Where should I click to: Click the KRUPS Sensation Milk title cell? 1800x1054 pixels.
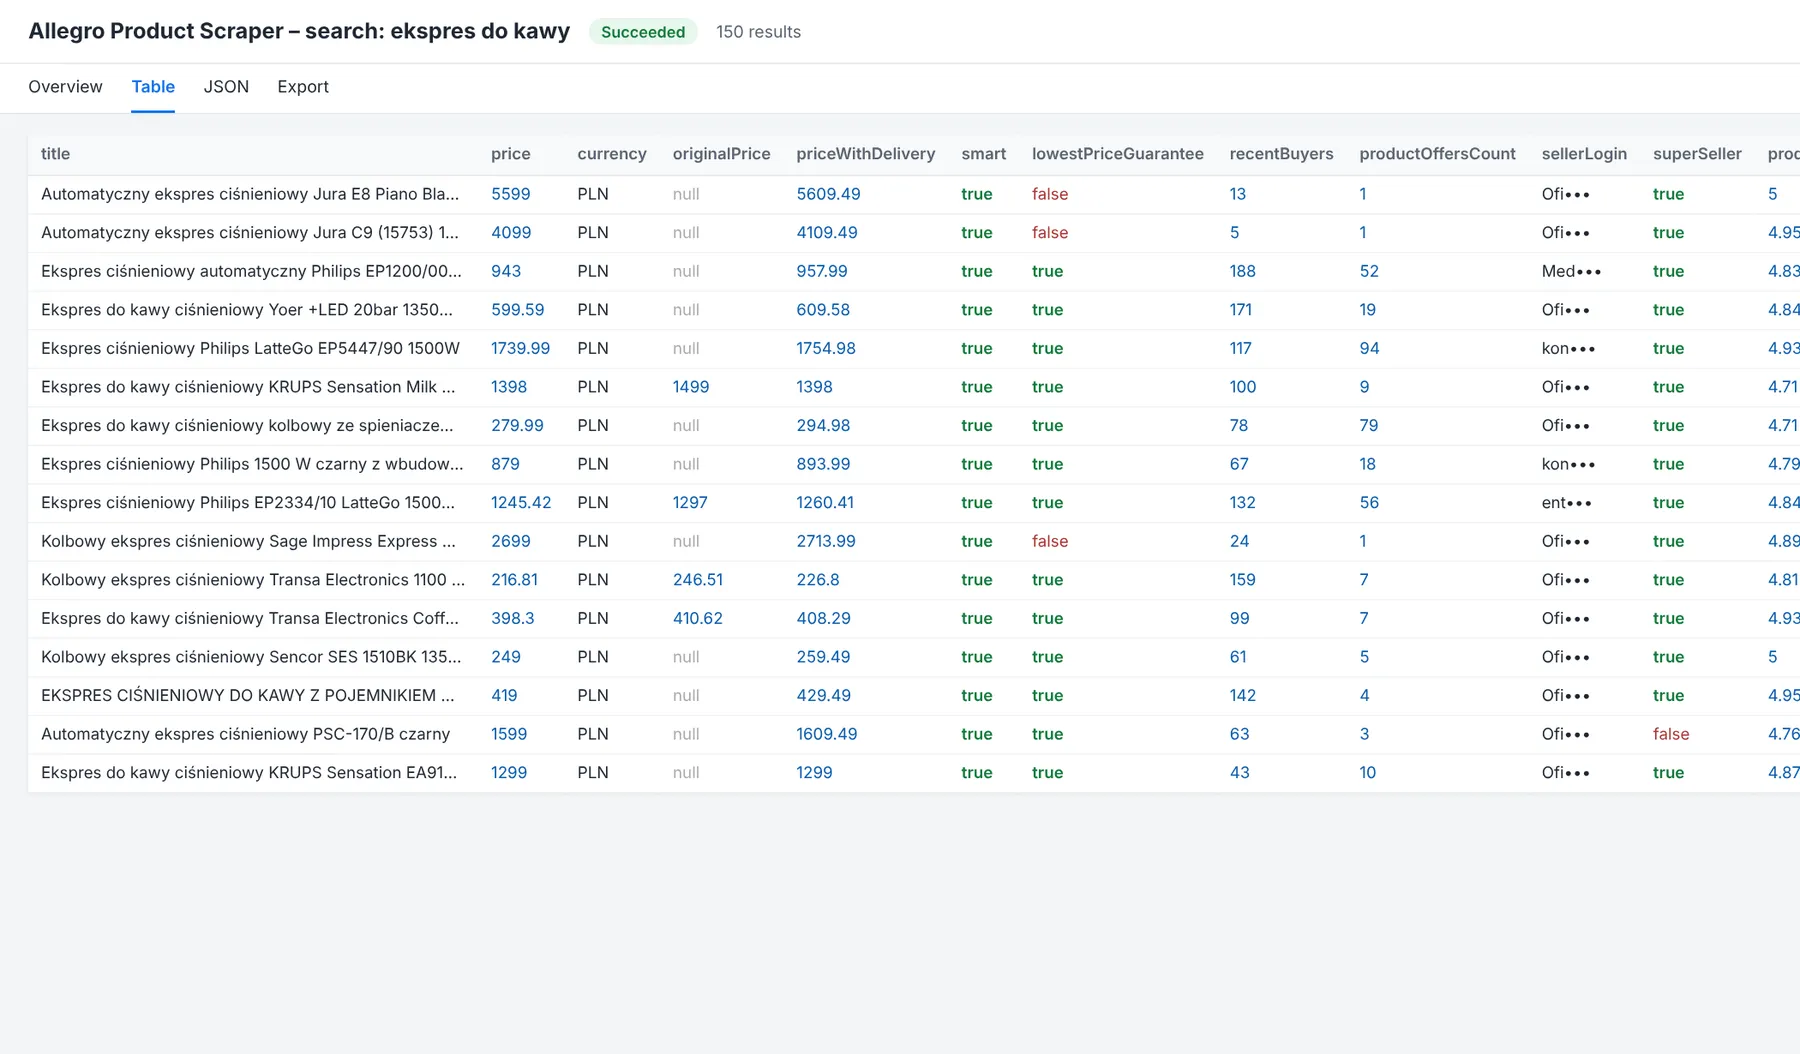(248, 387)
